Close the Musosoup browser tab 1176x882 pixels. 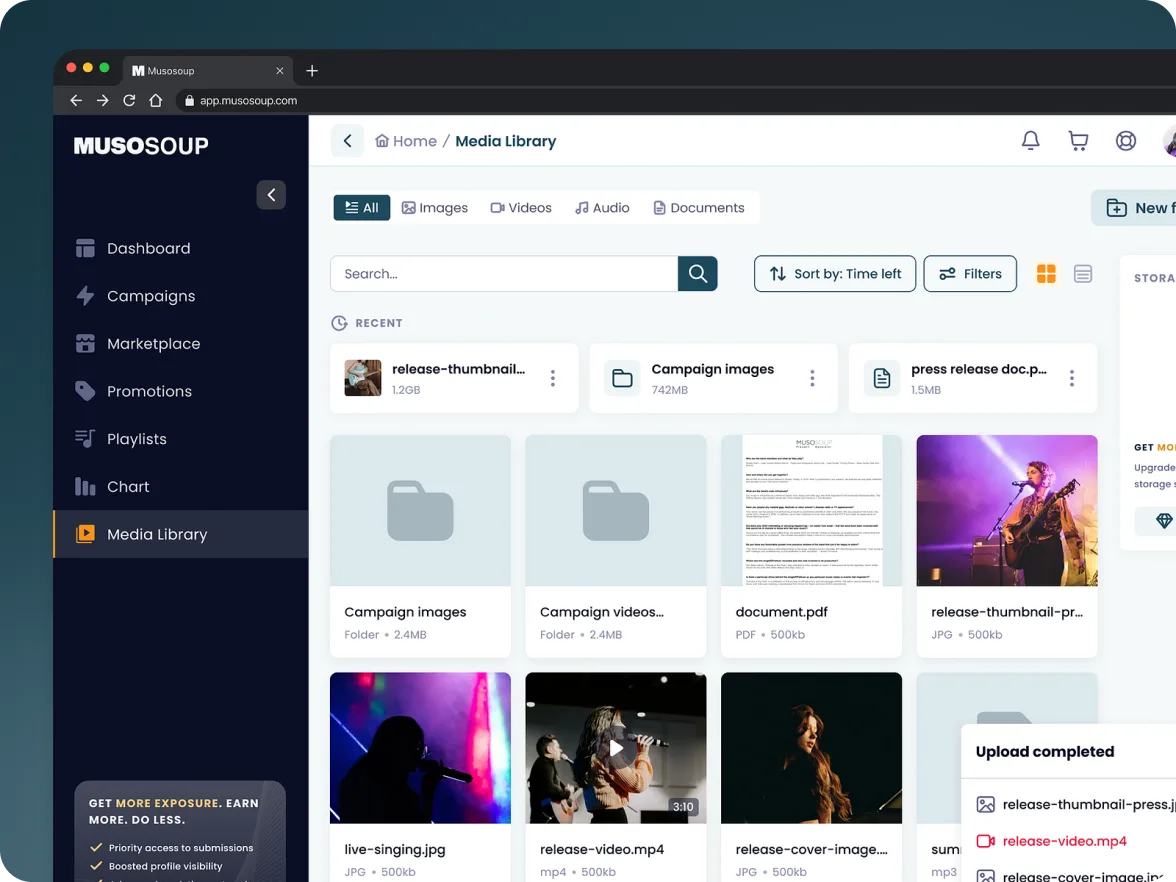point(280,70)
